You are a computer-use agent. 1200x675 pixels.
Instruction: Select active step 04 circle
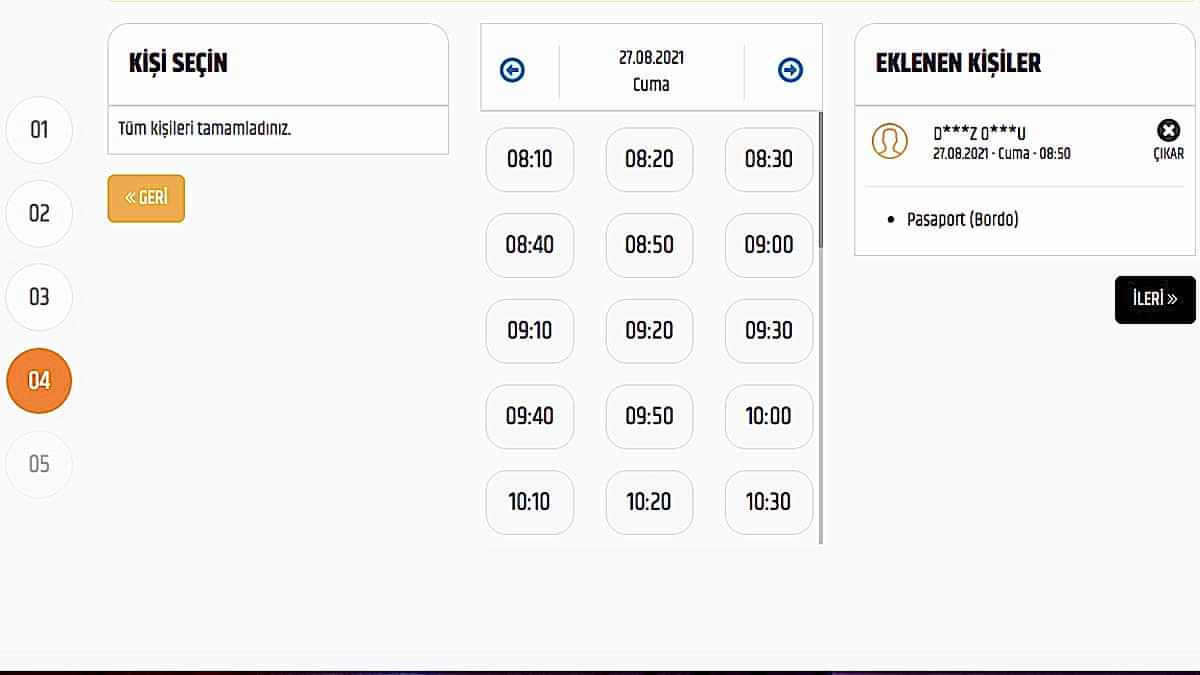(39, 381)
